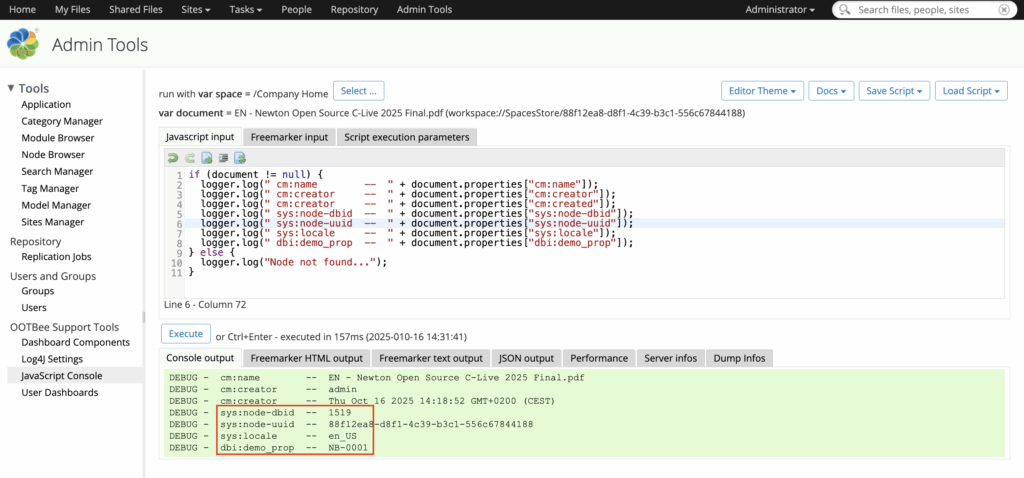Click the Alfresco logo beside Admin Tools
This screenshot has width=1024, height=478.
(23, 45)
